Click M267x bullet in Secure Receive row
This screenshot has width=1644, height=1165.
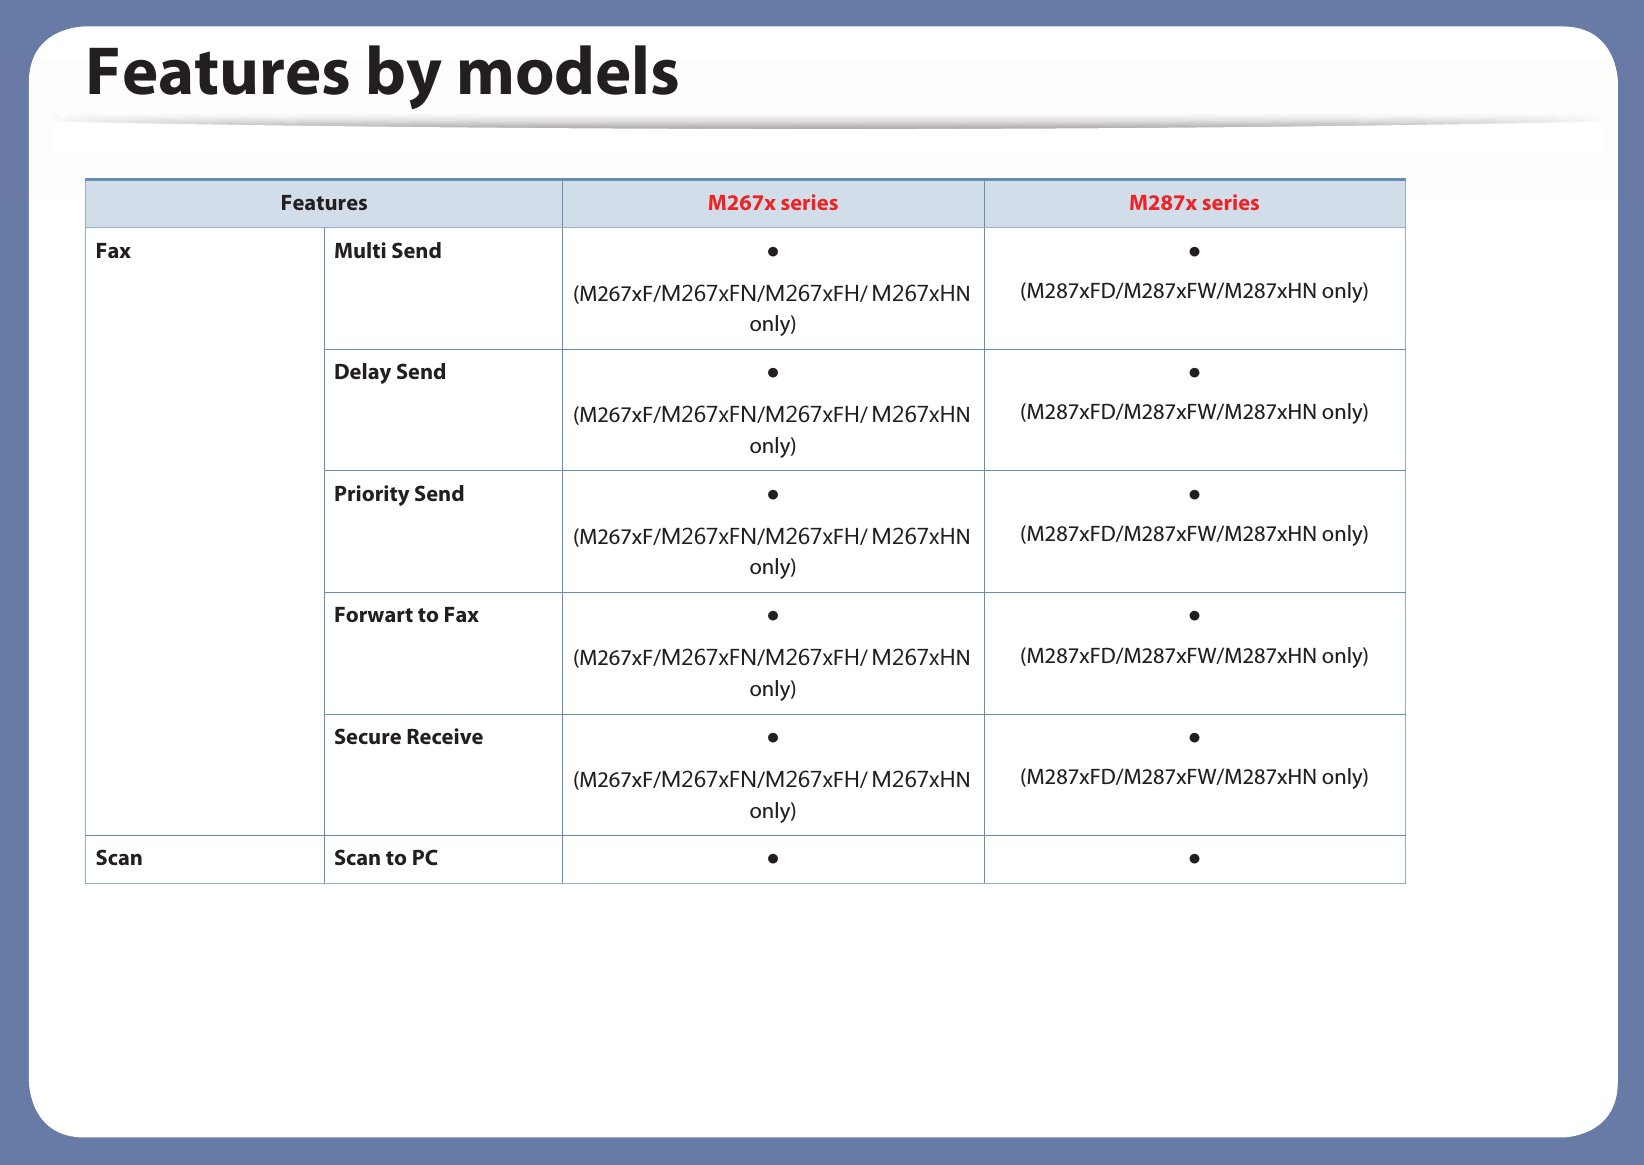click(x=773, y=738)
